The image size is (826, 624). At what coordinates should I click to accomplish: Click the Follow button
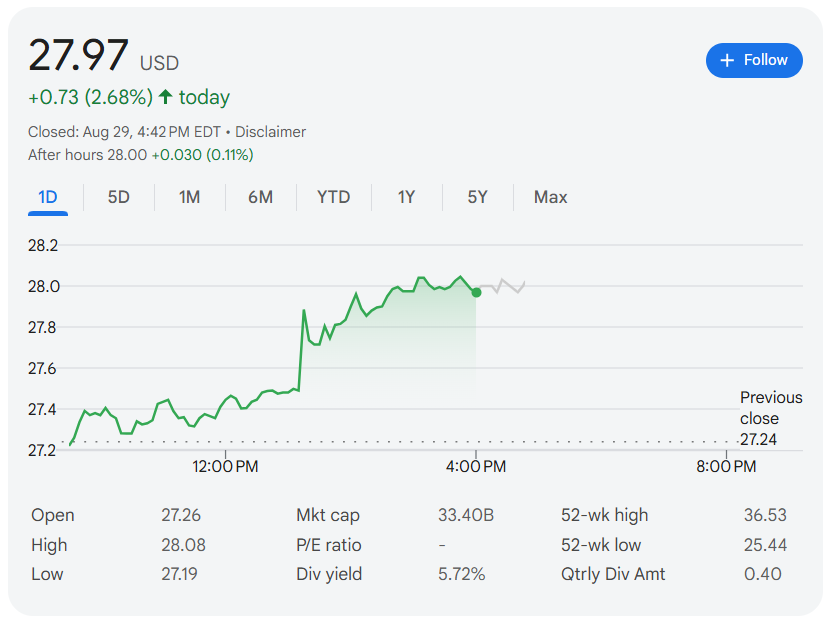tap(754, 61)
